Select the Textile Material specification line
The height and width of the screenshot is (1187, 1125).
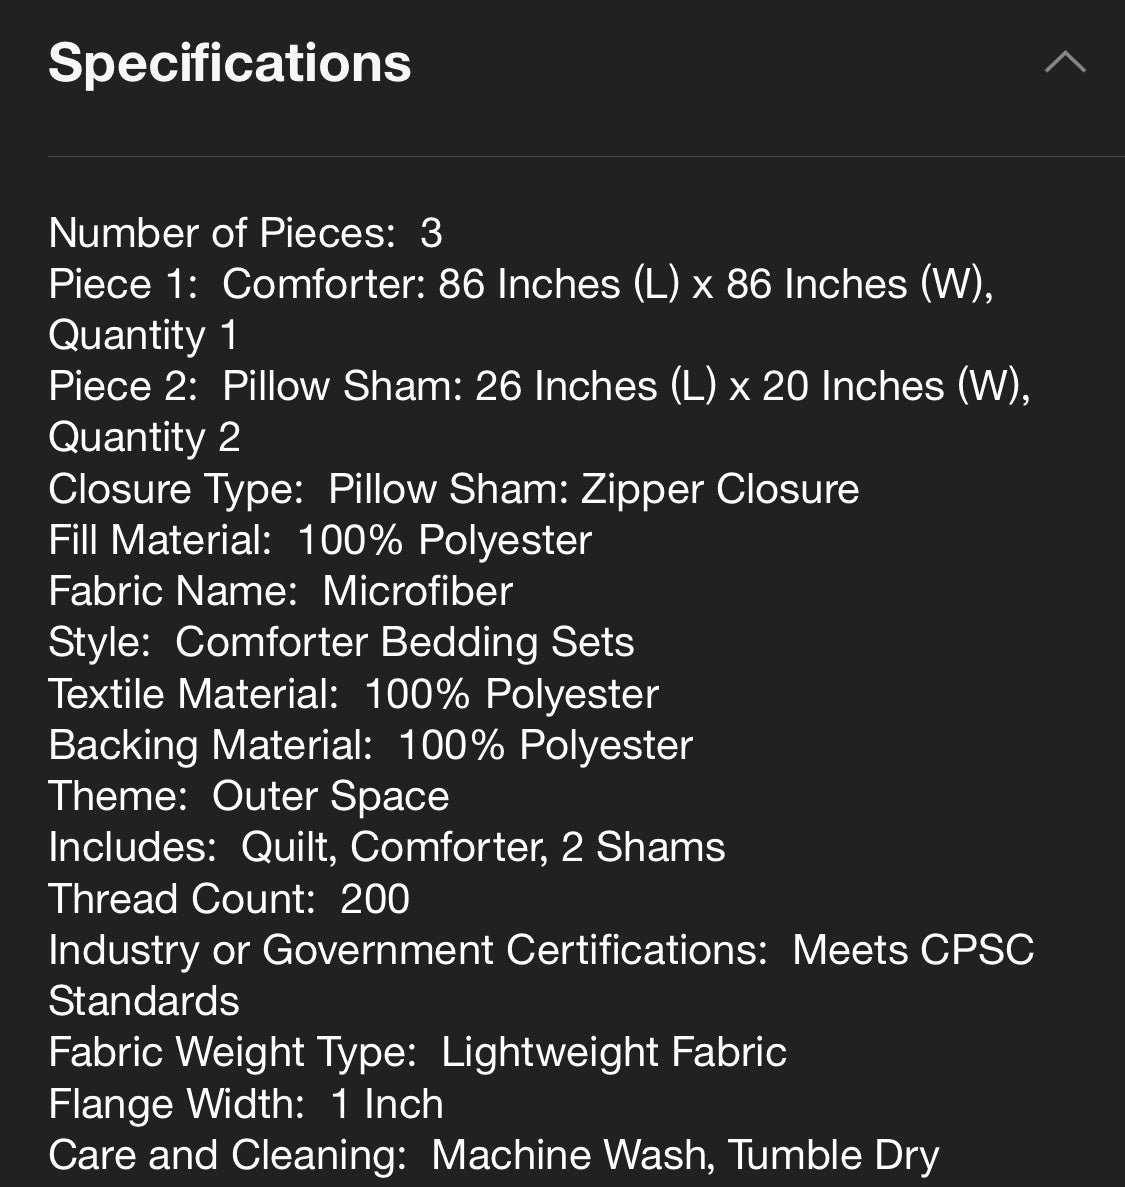pos(354,694)
